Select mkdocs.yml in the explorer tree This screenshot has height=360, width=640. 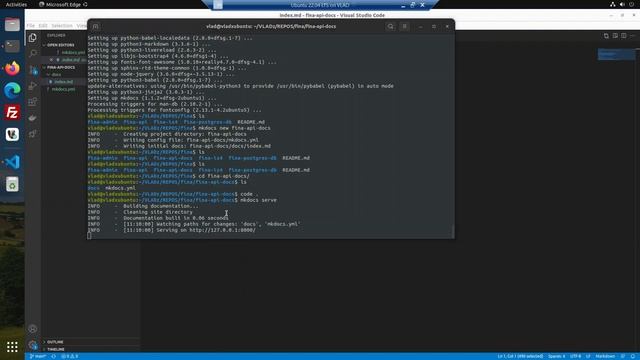click(63, 89)
